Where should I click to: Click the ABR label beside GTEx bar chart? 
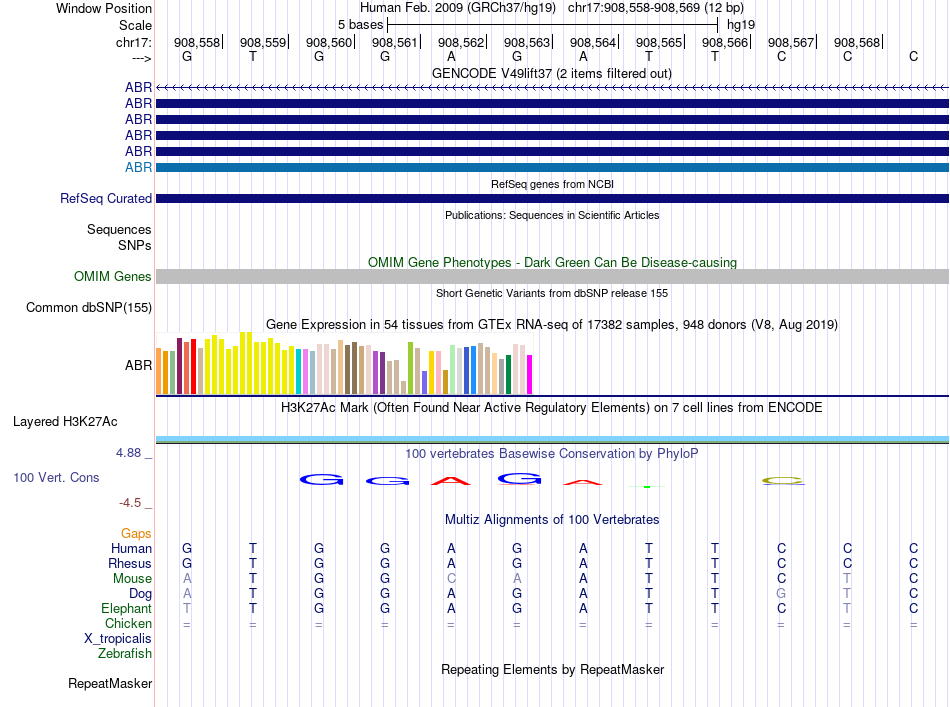(x=138, y=365)
